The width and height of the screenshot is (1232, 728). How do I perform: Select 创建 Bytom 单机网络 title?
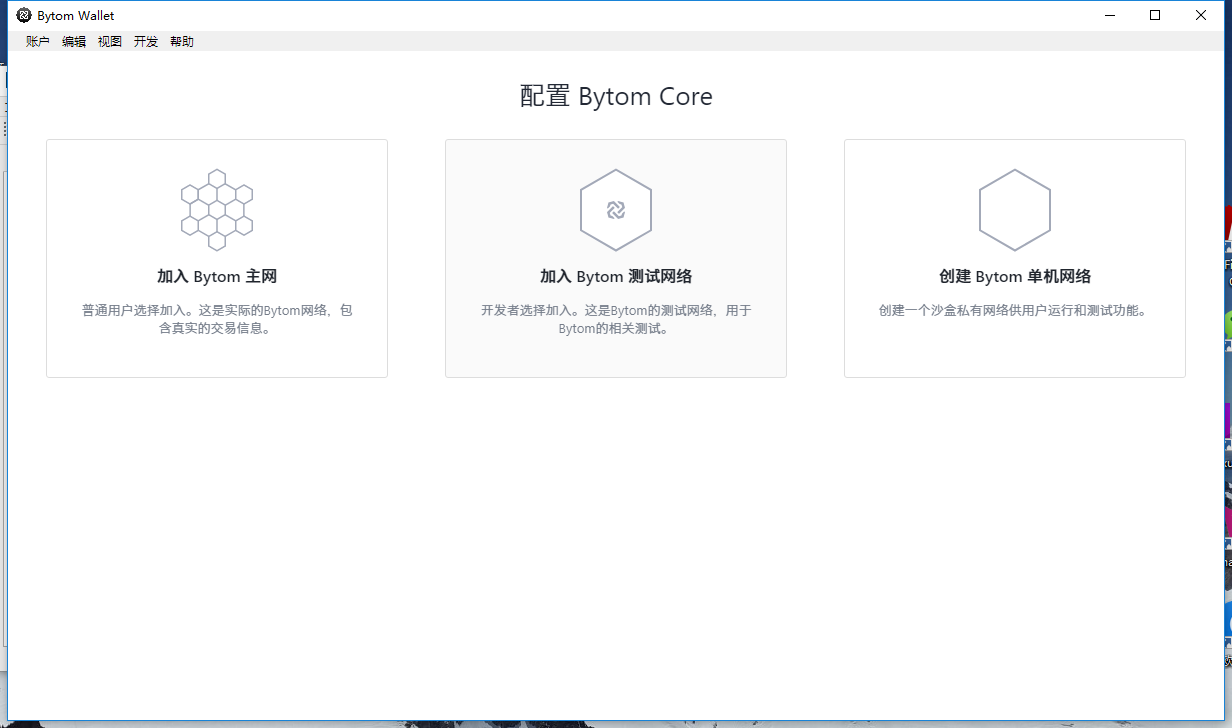[1015, 277]
